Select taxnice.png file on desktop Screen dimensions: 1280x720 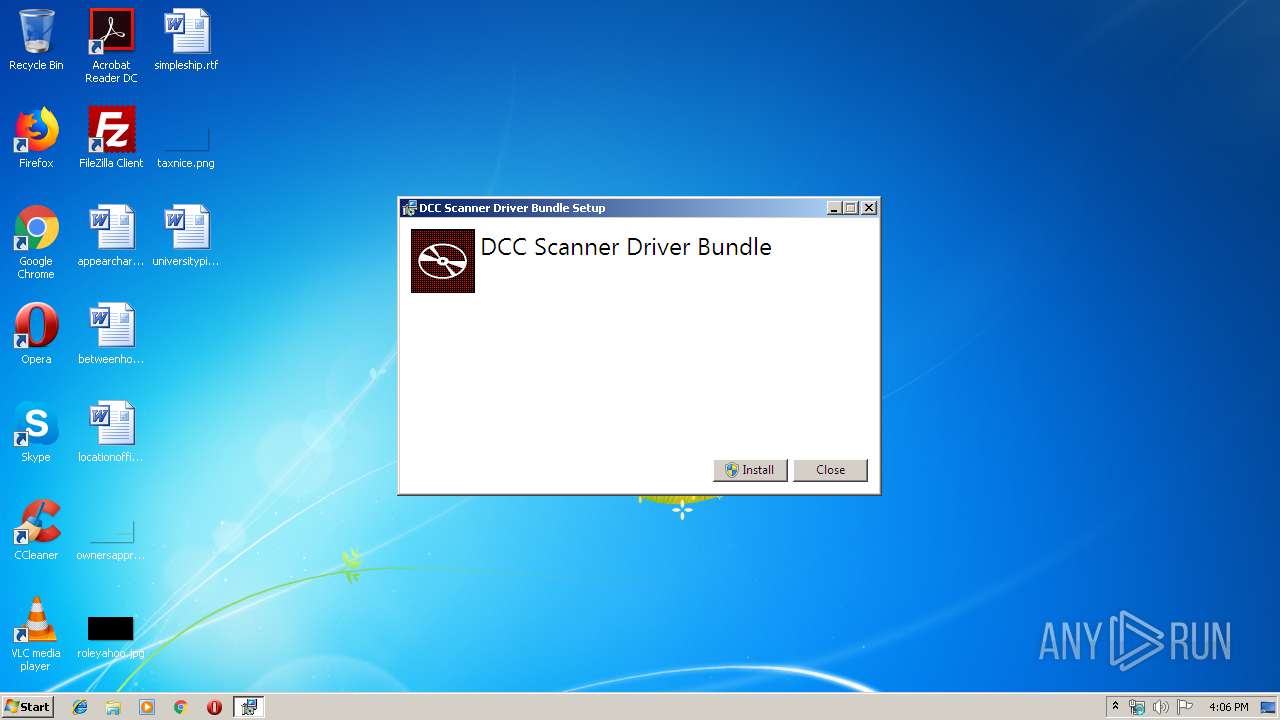tap(186, 145)
